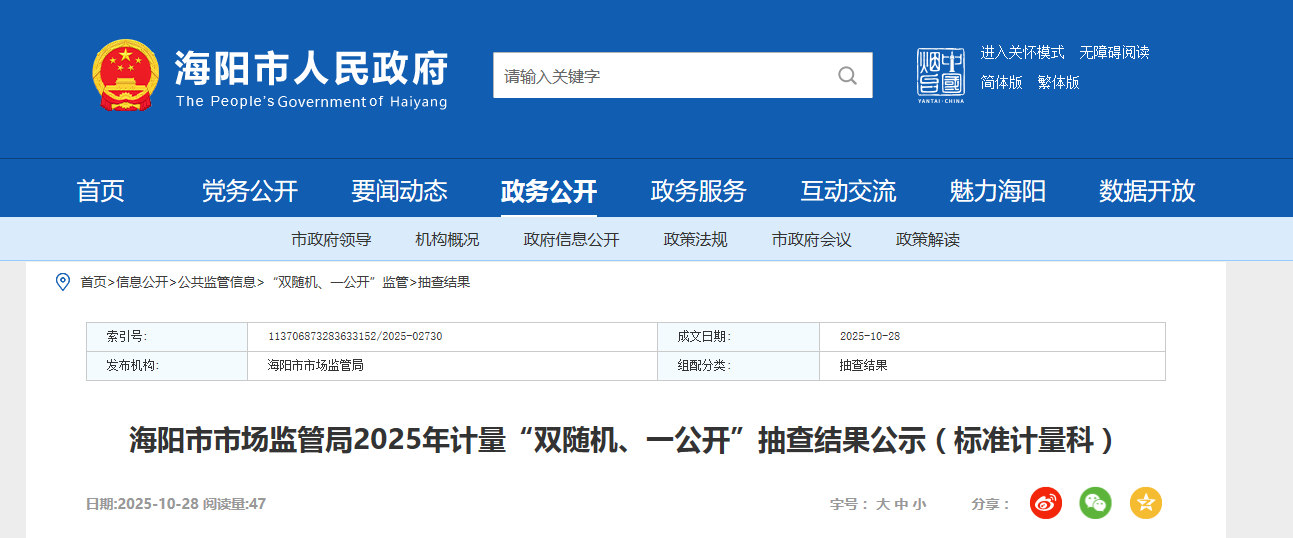Click the 组配分类 label cell
The image size is (1293, 538).
tap(738, 366)
